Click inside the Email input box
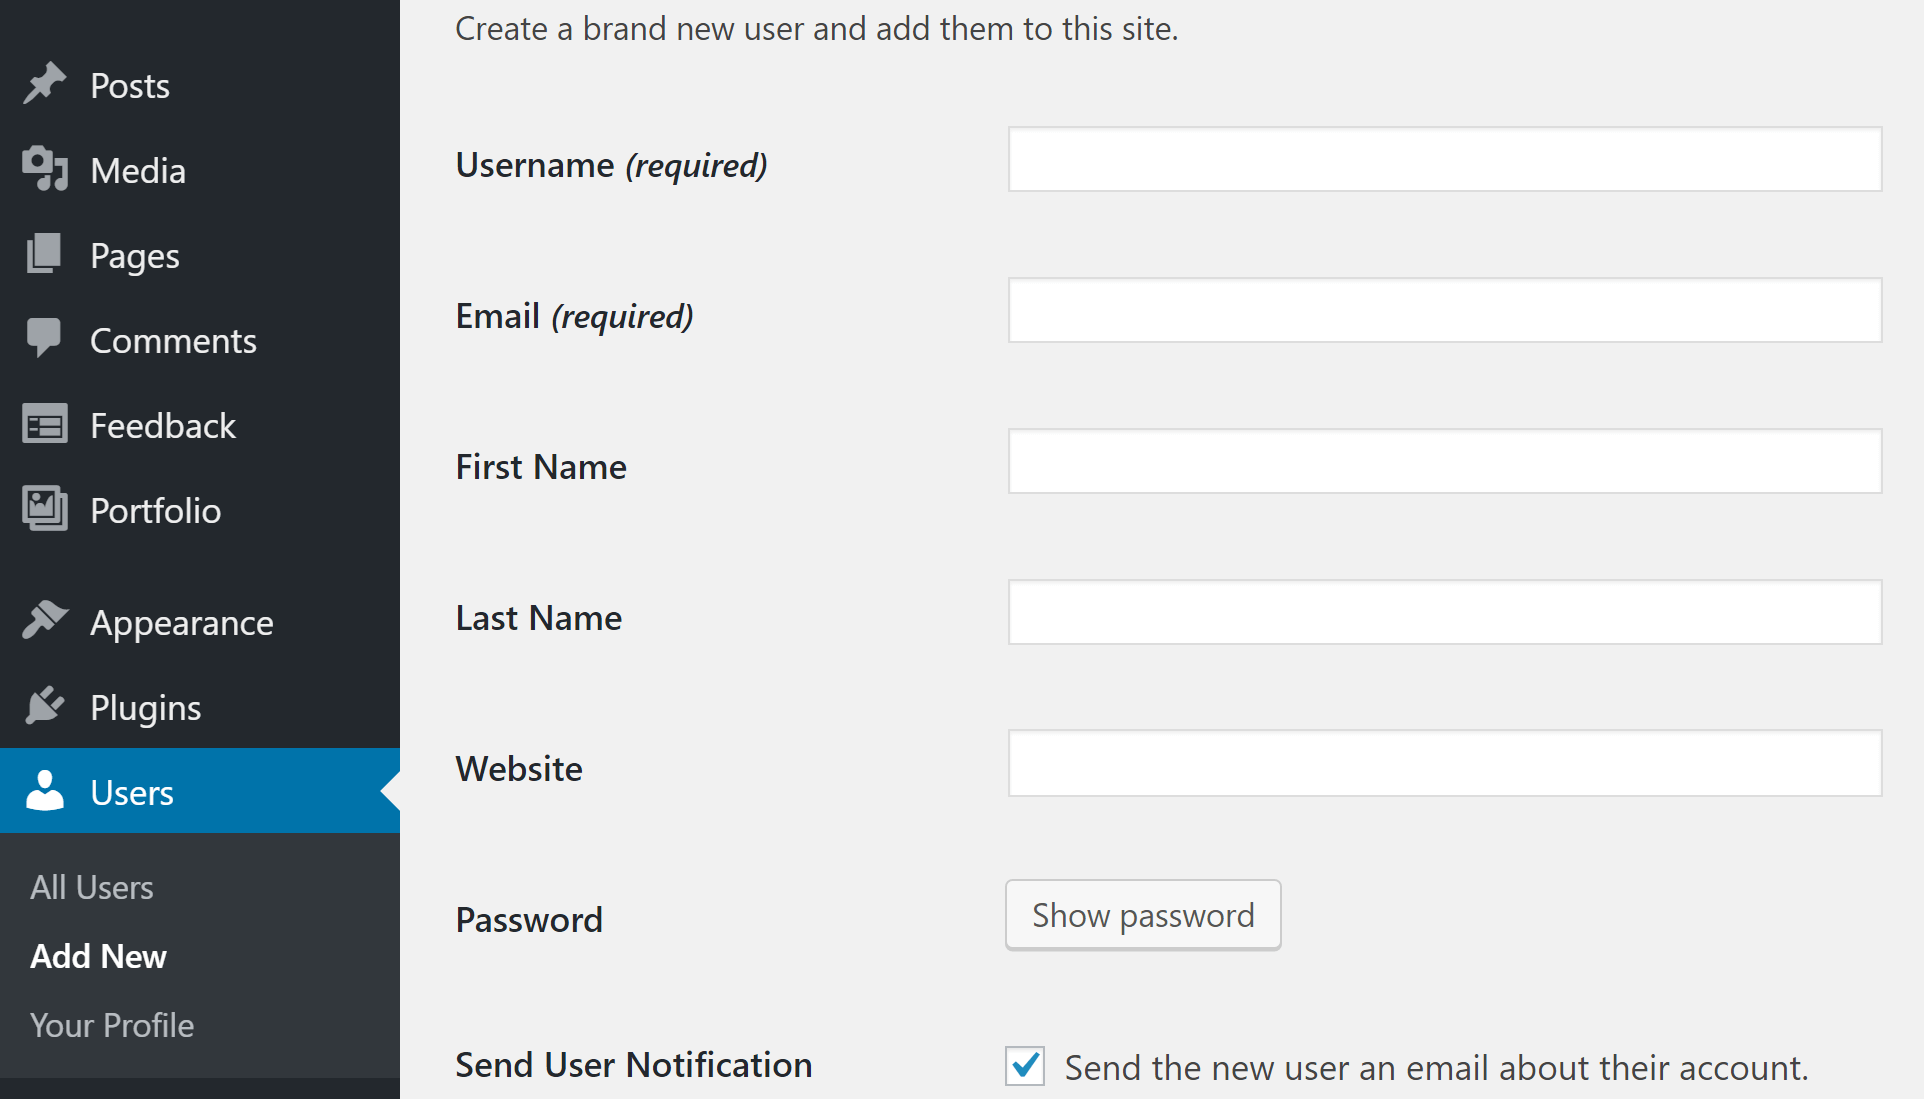This screenshot has width=1924, height=1099. pyautogui.click(x=1446, y=311)
